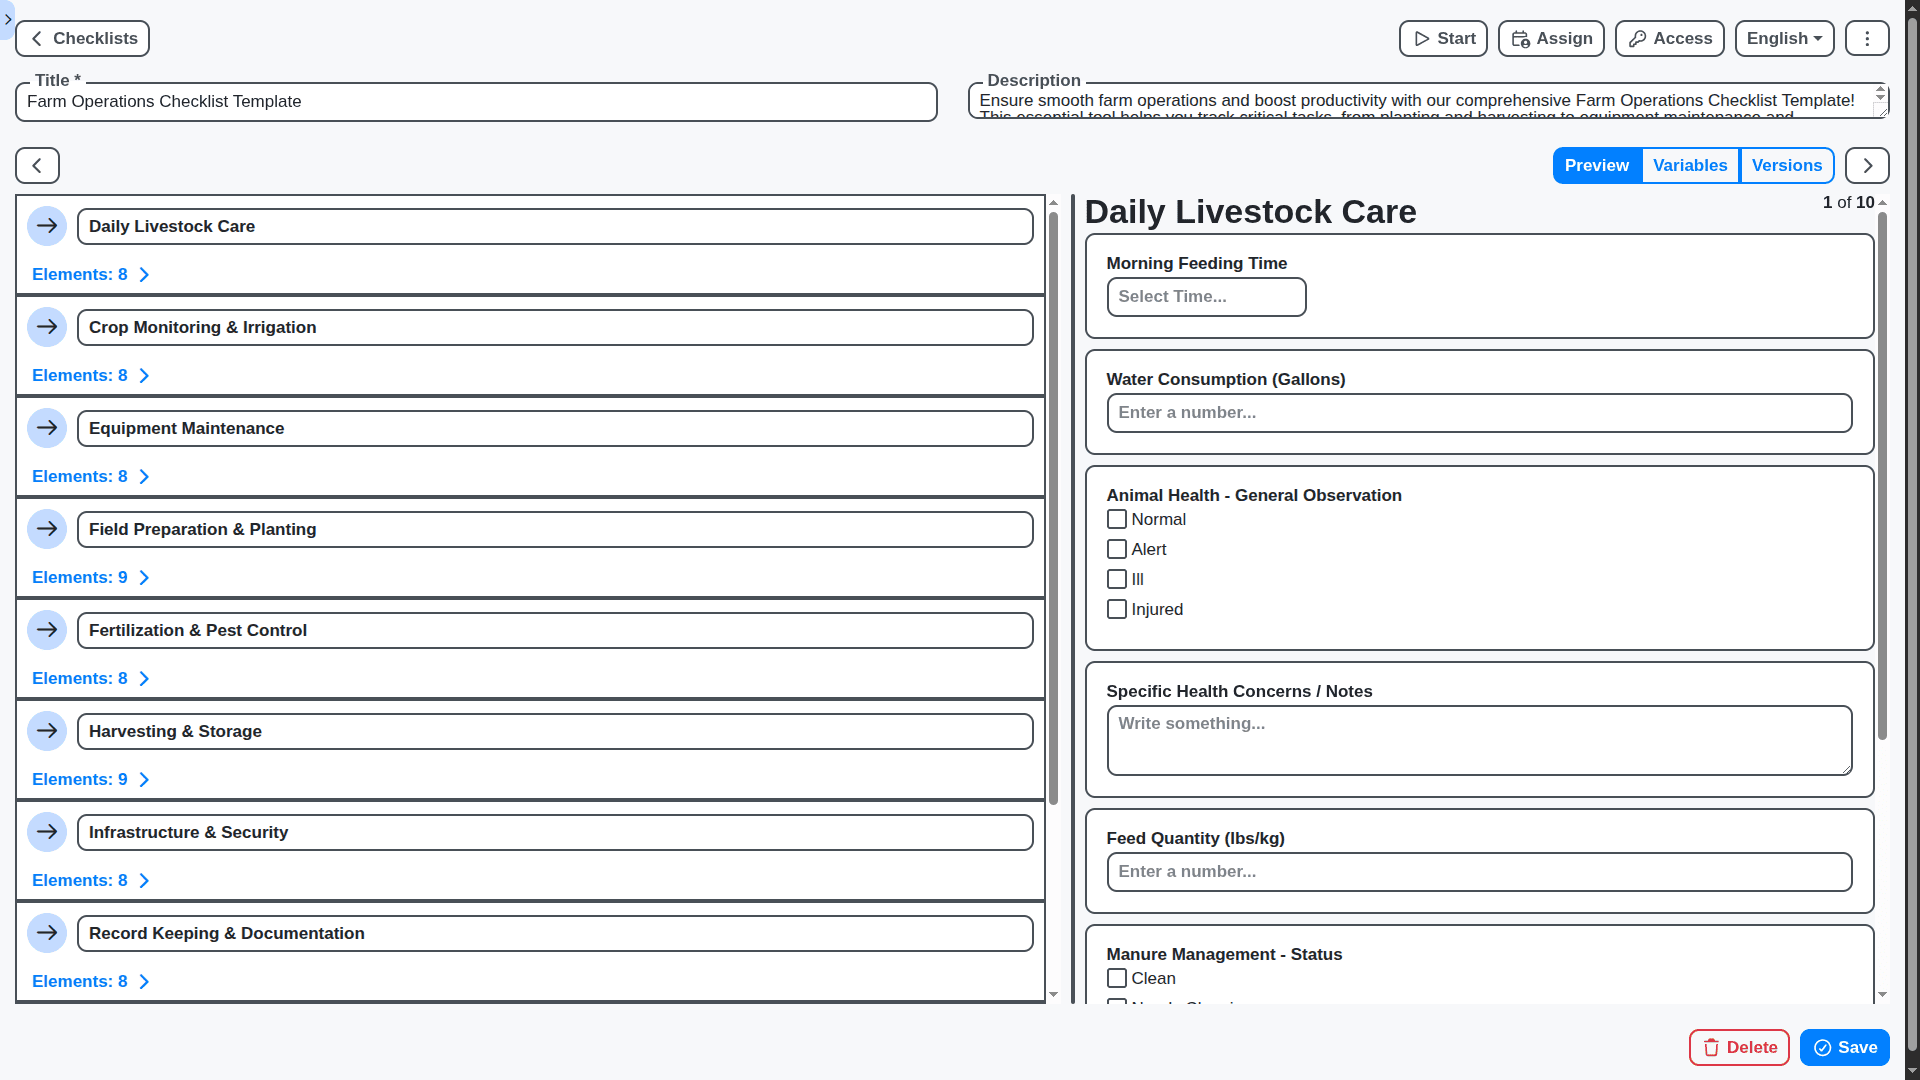
Task: Expand Elements under Harvesting & Storage
Action: (90, 779)
